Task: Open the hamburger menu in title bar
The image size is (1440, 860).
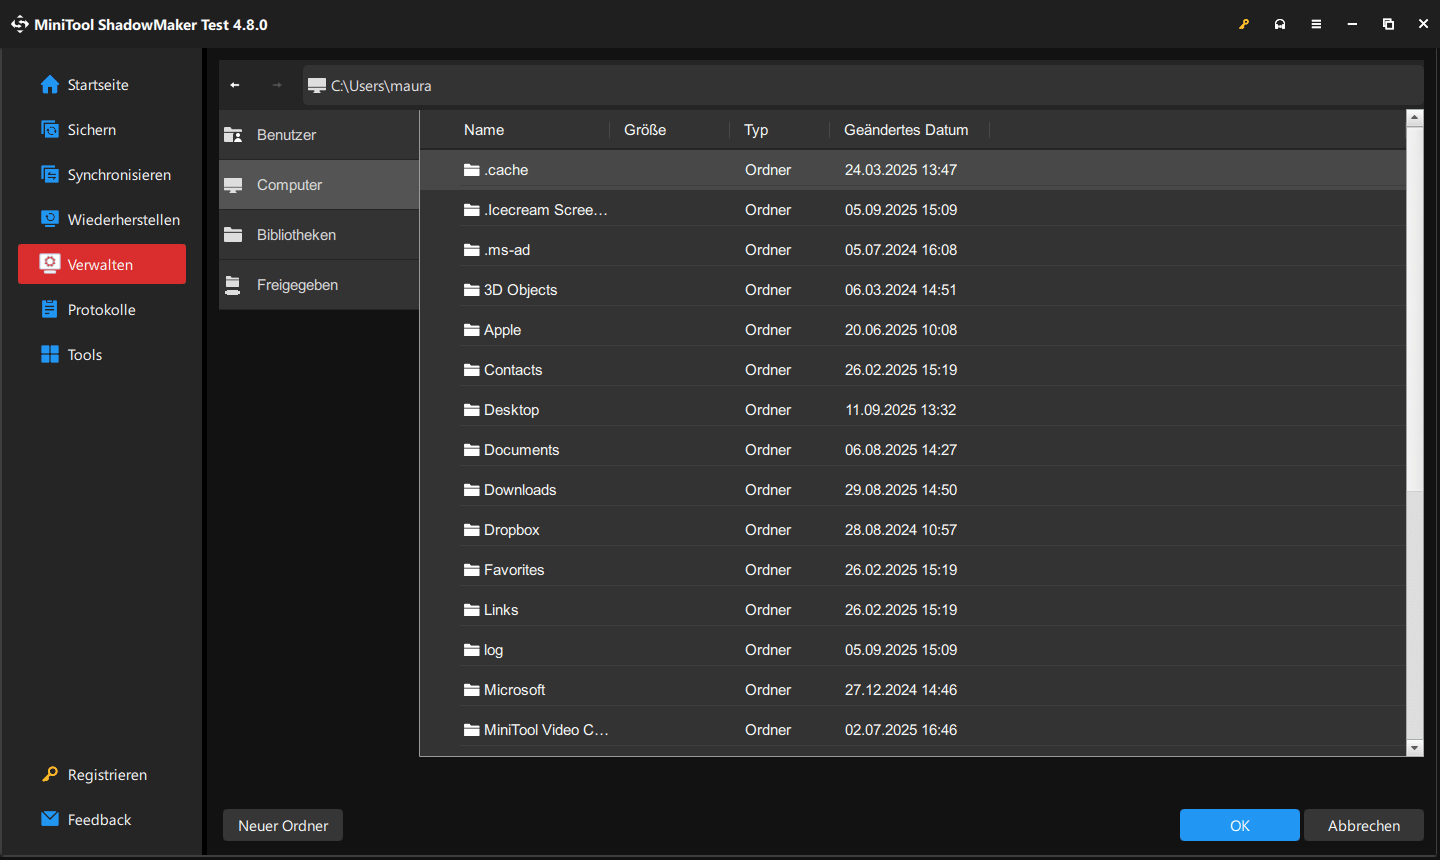Action: coord(1316,24)
